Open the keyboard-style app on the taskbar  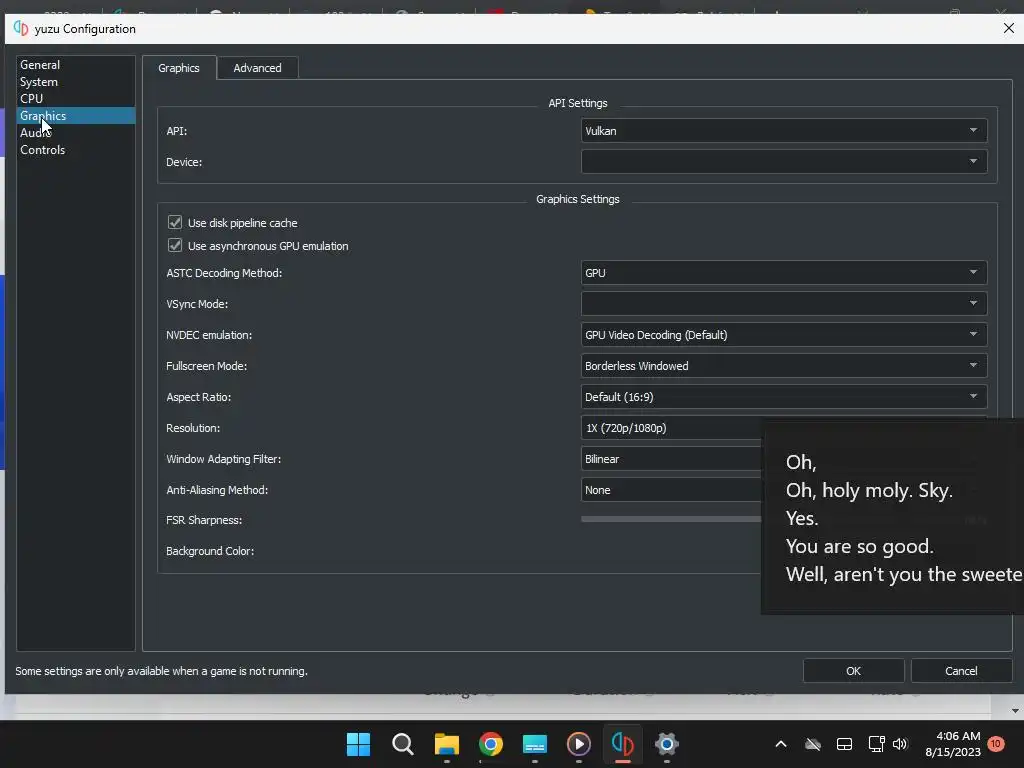(534, 744)
